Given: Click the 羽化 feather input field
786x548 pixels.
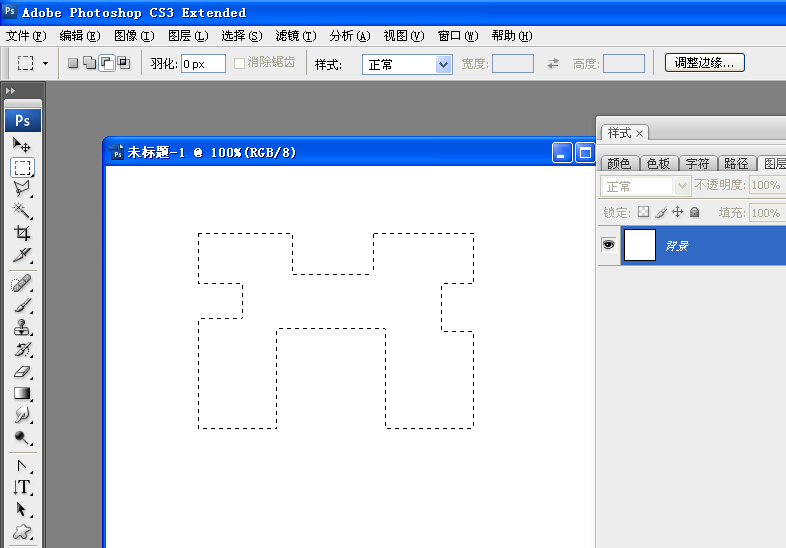Looking at the screenshot, I should coord(203,64).
